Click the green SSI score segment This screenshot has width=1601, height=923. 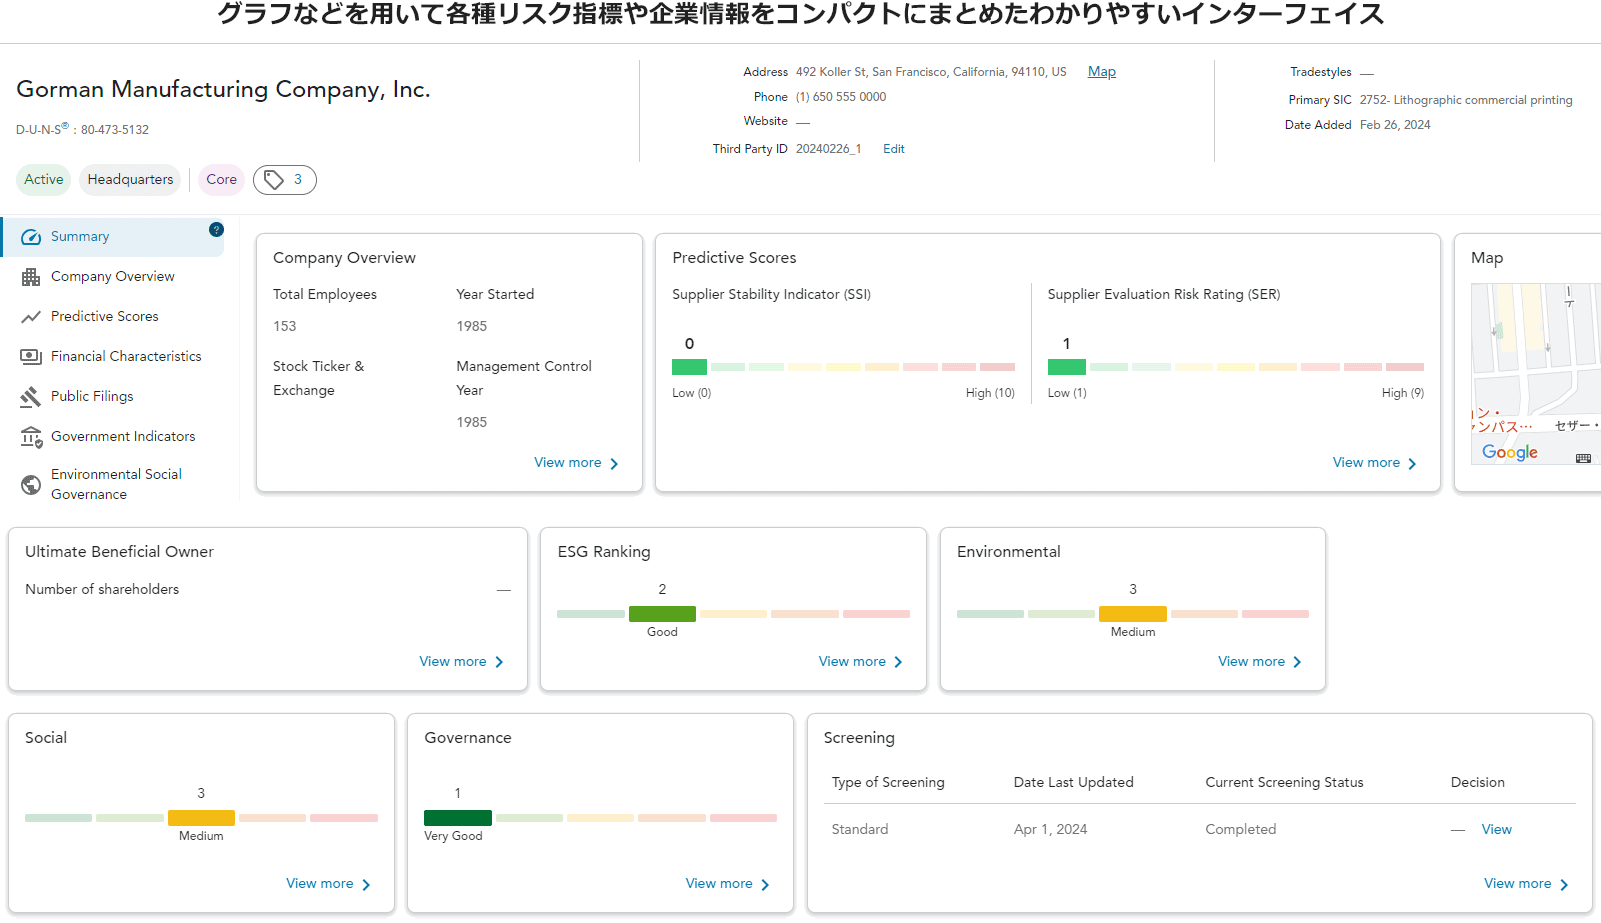pyautogui.click(x=689, y=367)
